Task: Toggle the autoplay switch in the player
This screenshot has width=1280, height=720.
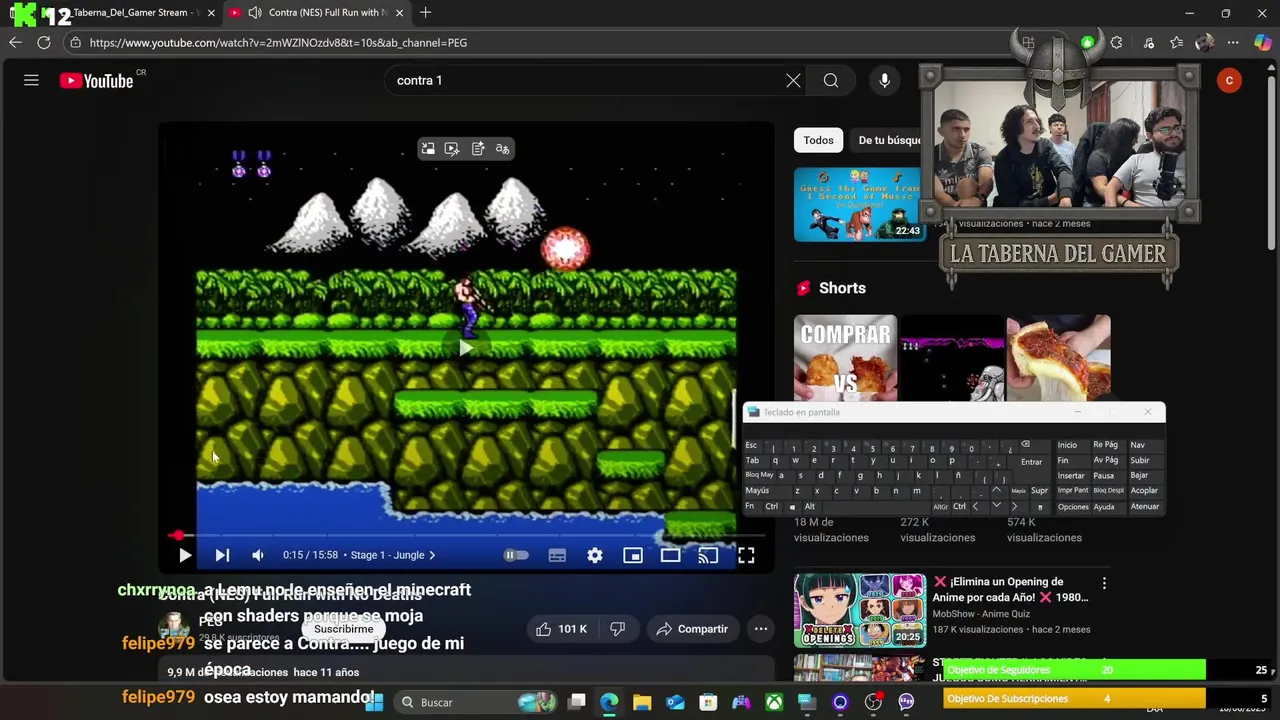Action: [515, 555]
